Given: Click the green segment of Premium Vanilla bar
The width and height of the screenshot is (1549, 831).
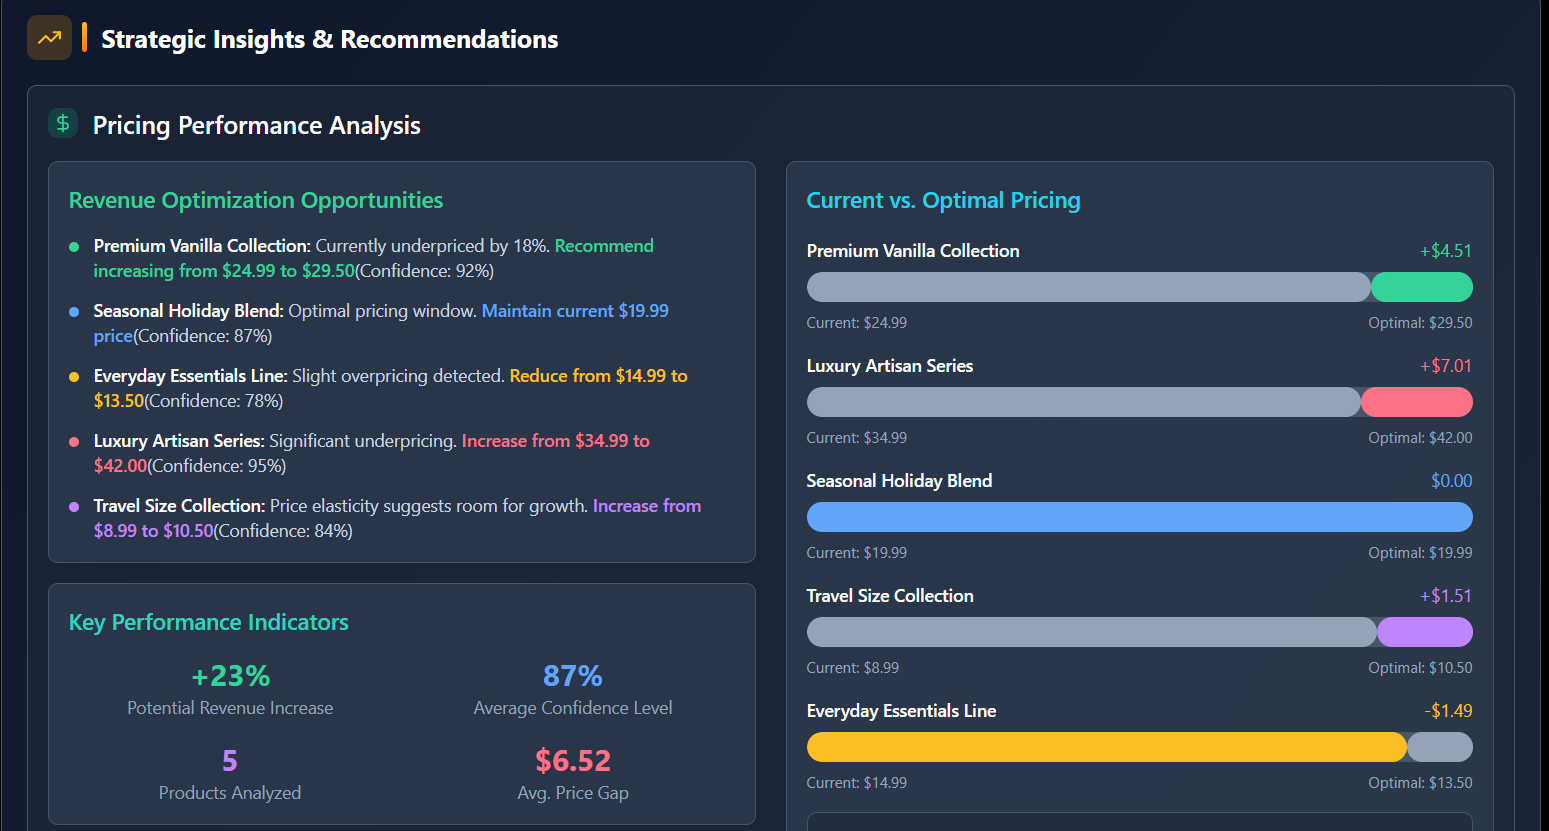Looking at the screenshot, I should pos(1421,287).
